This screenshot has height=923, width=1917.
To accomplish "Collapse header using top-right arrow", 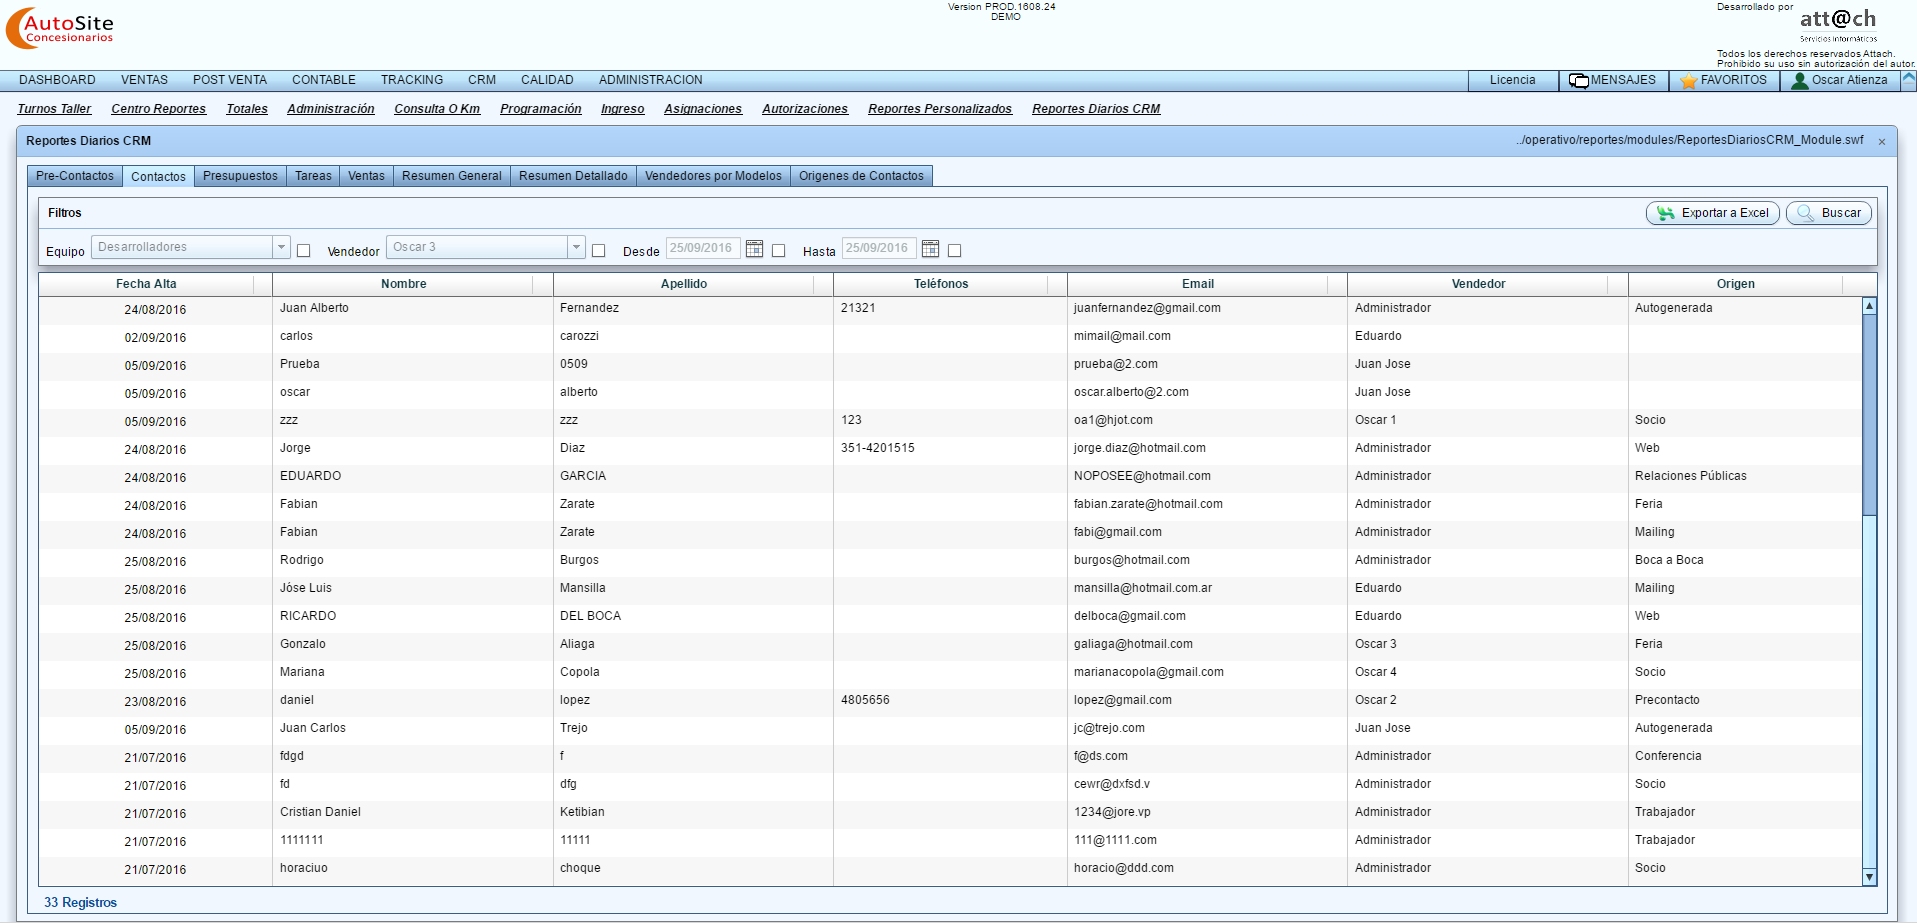I will click(1909, 79).
